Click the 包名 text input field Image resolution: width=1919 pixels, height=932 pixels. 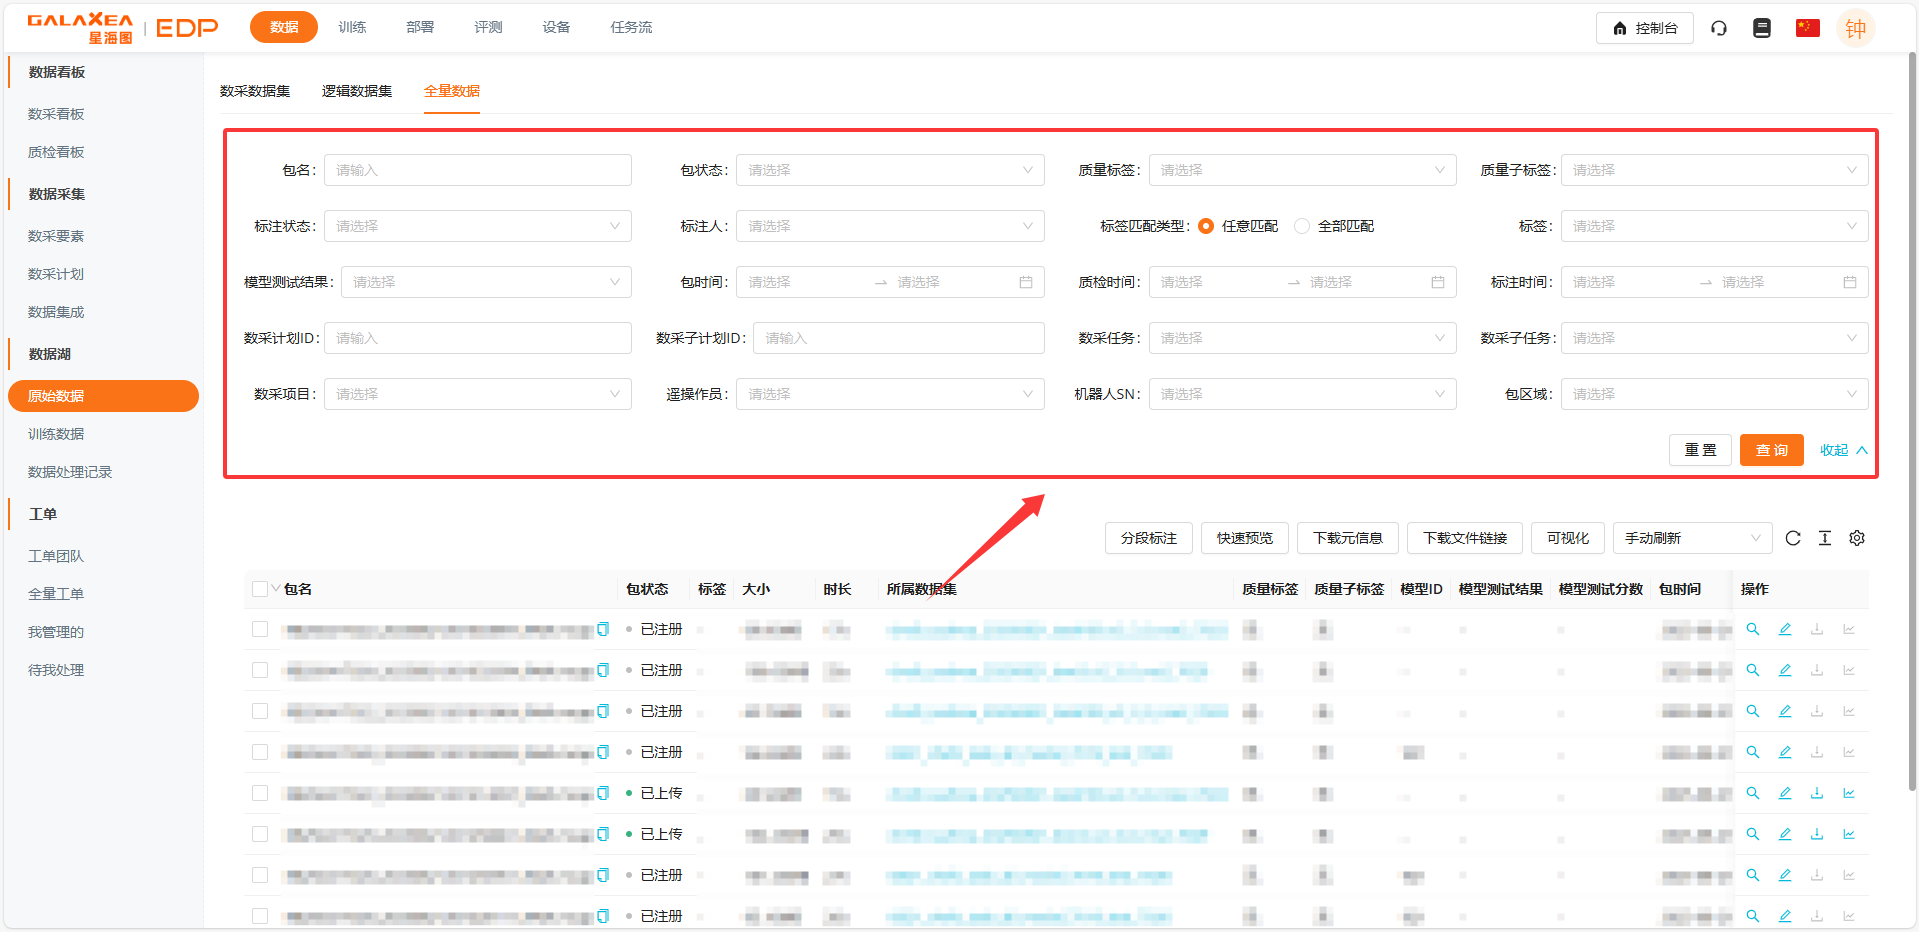pos(478,170)
